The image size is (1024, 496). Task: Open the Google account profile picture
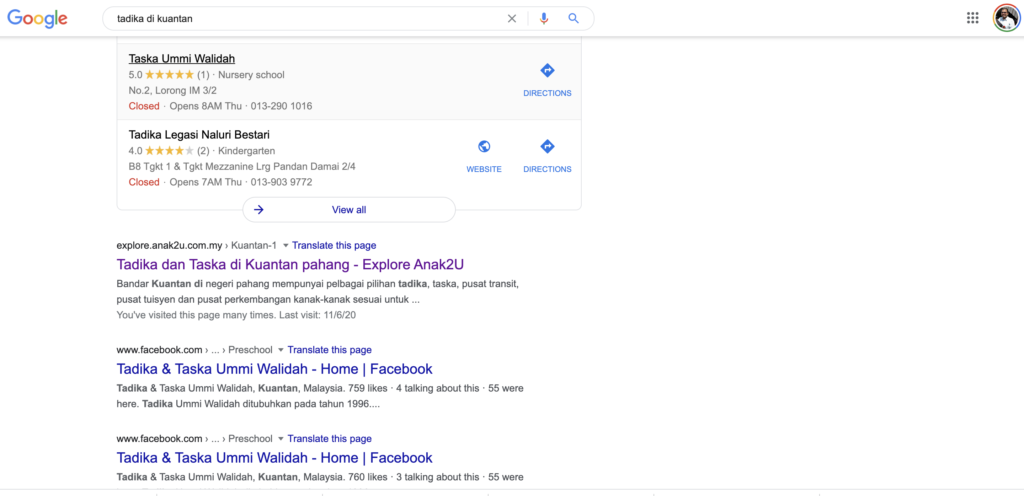pyautogui.click(x=1006, y=18)
